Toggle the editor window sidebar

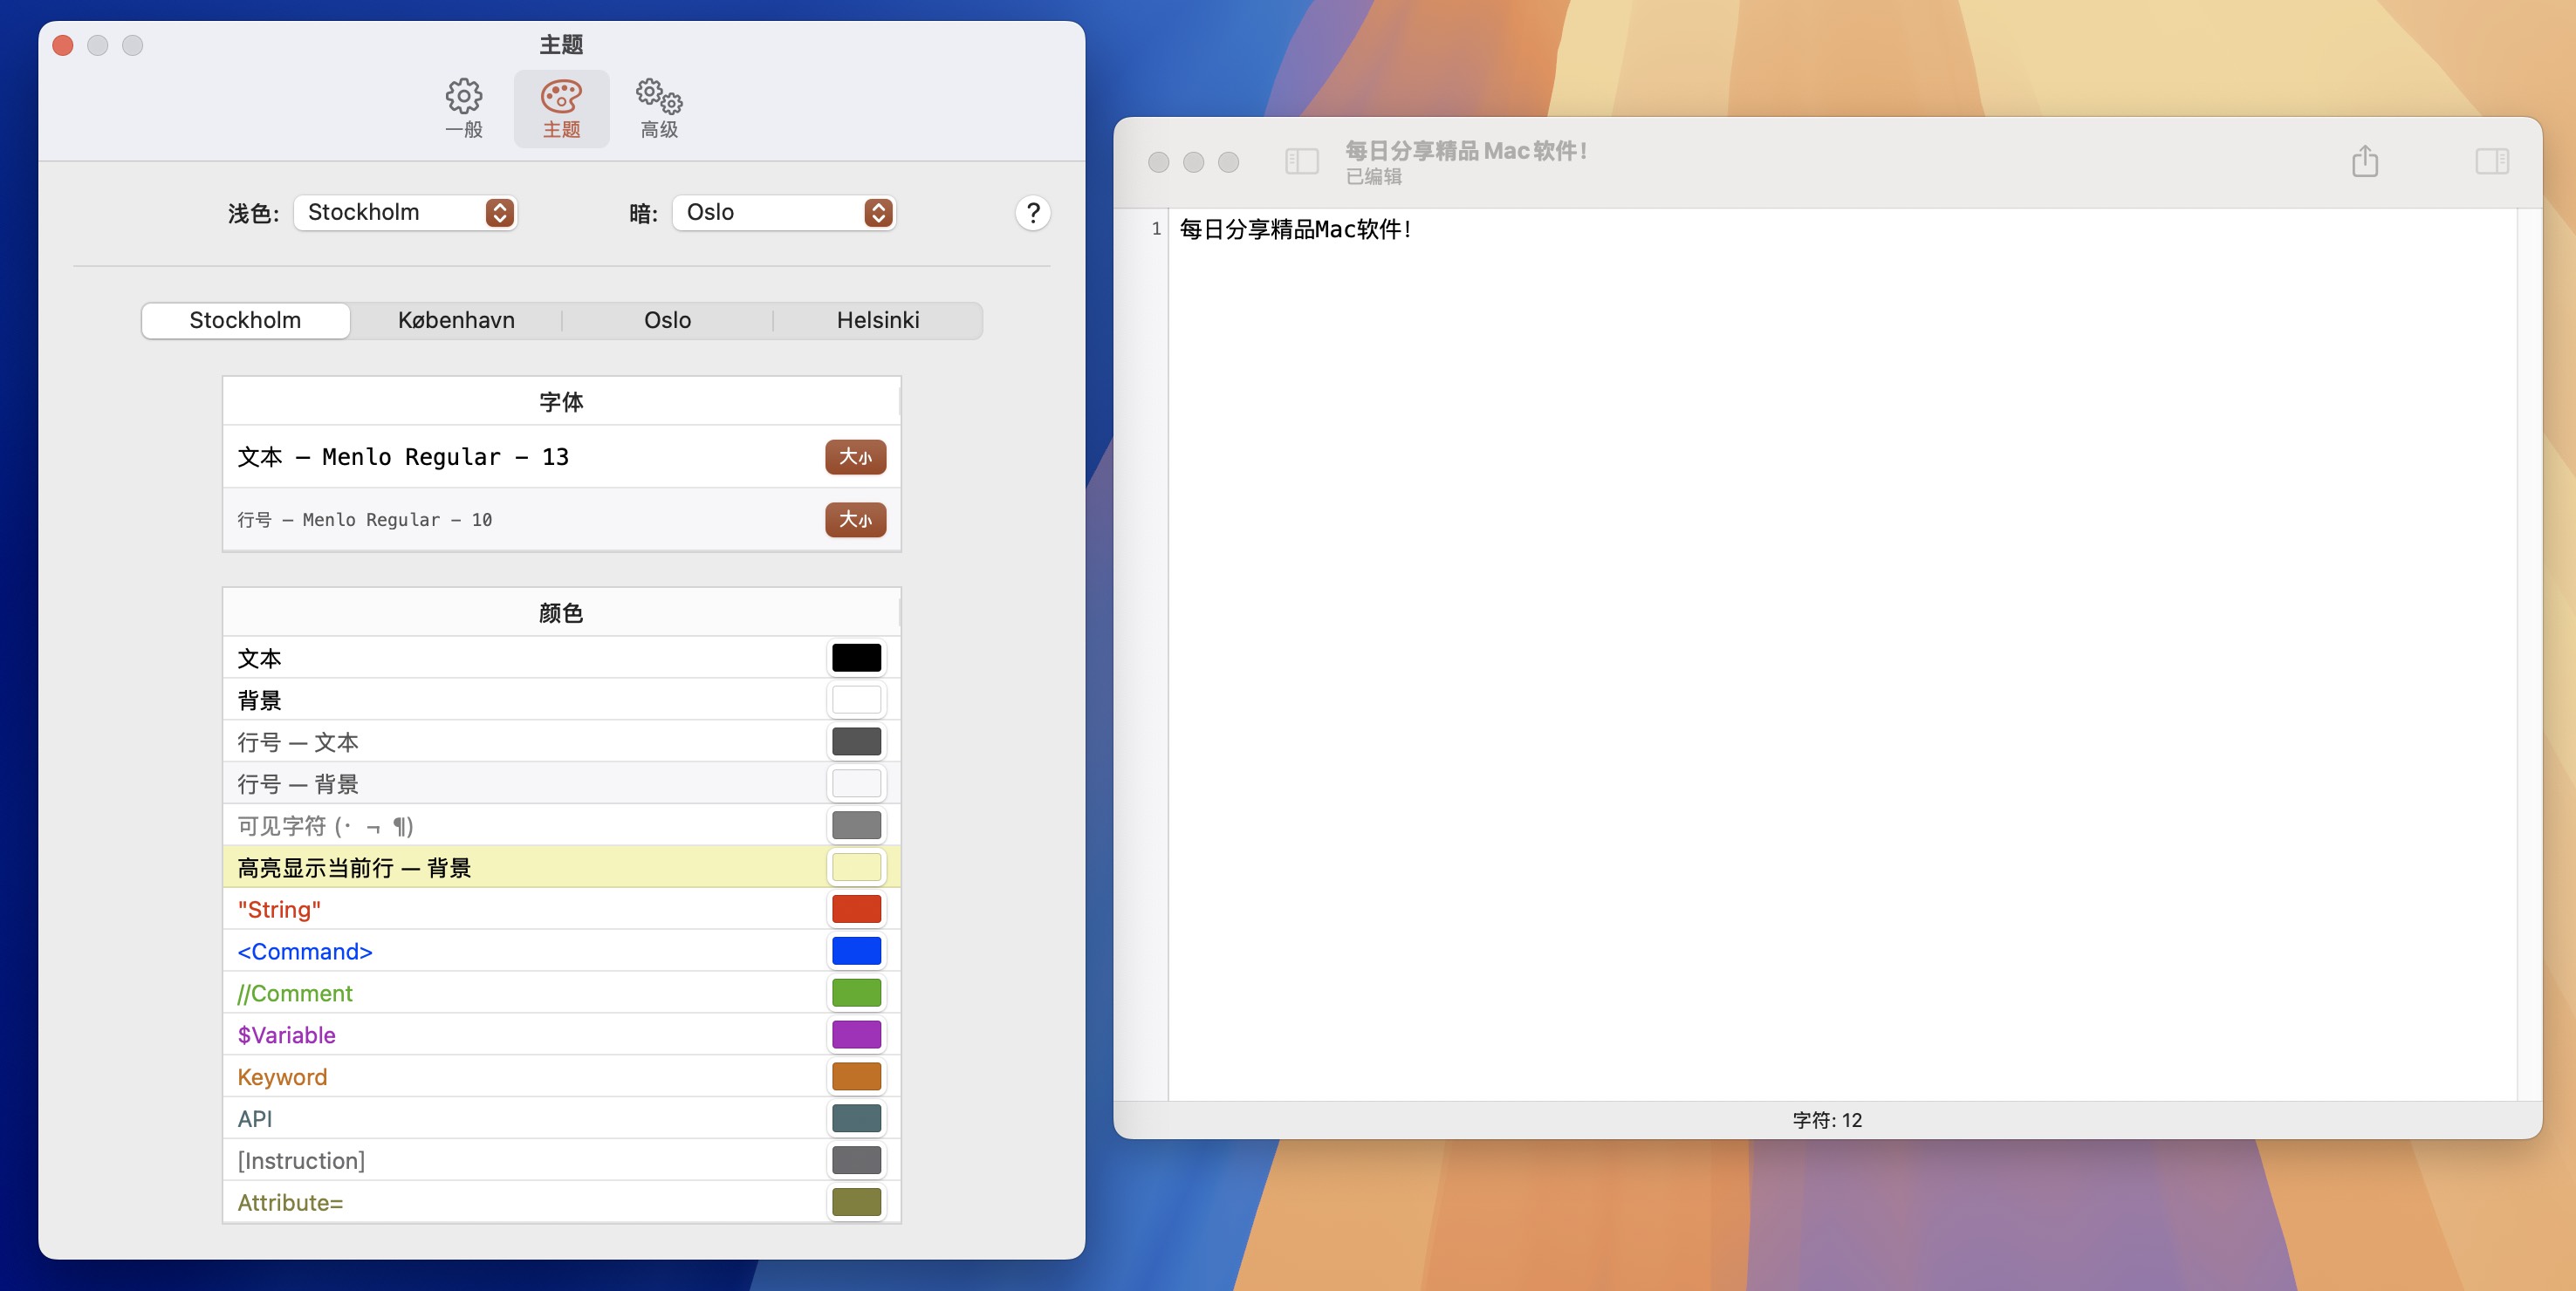coord(1301,161)
